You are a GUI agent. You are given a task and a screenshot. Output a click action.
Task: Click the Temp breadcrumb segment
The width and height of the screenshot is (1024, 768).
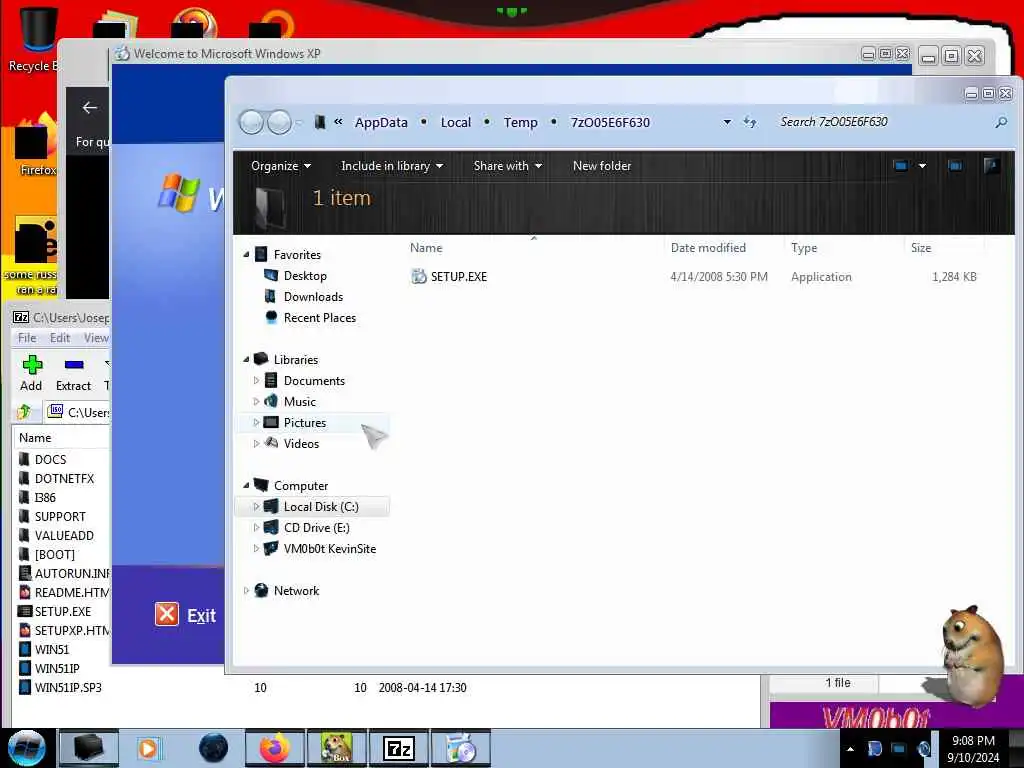pos(520,122)
